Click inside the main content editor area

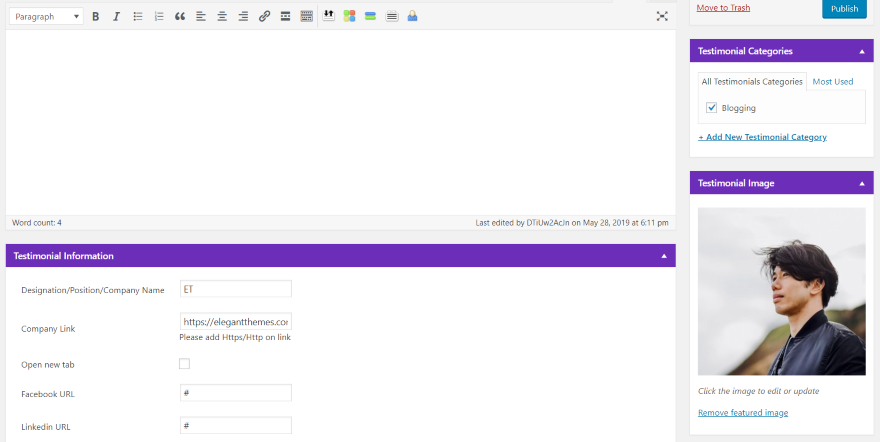[x=341, y=122]
